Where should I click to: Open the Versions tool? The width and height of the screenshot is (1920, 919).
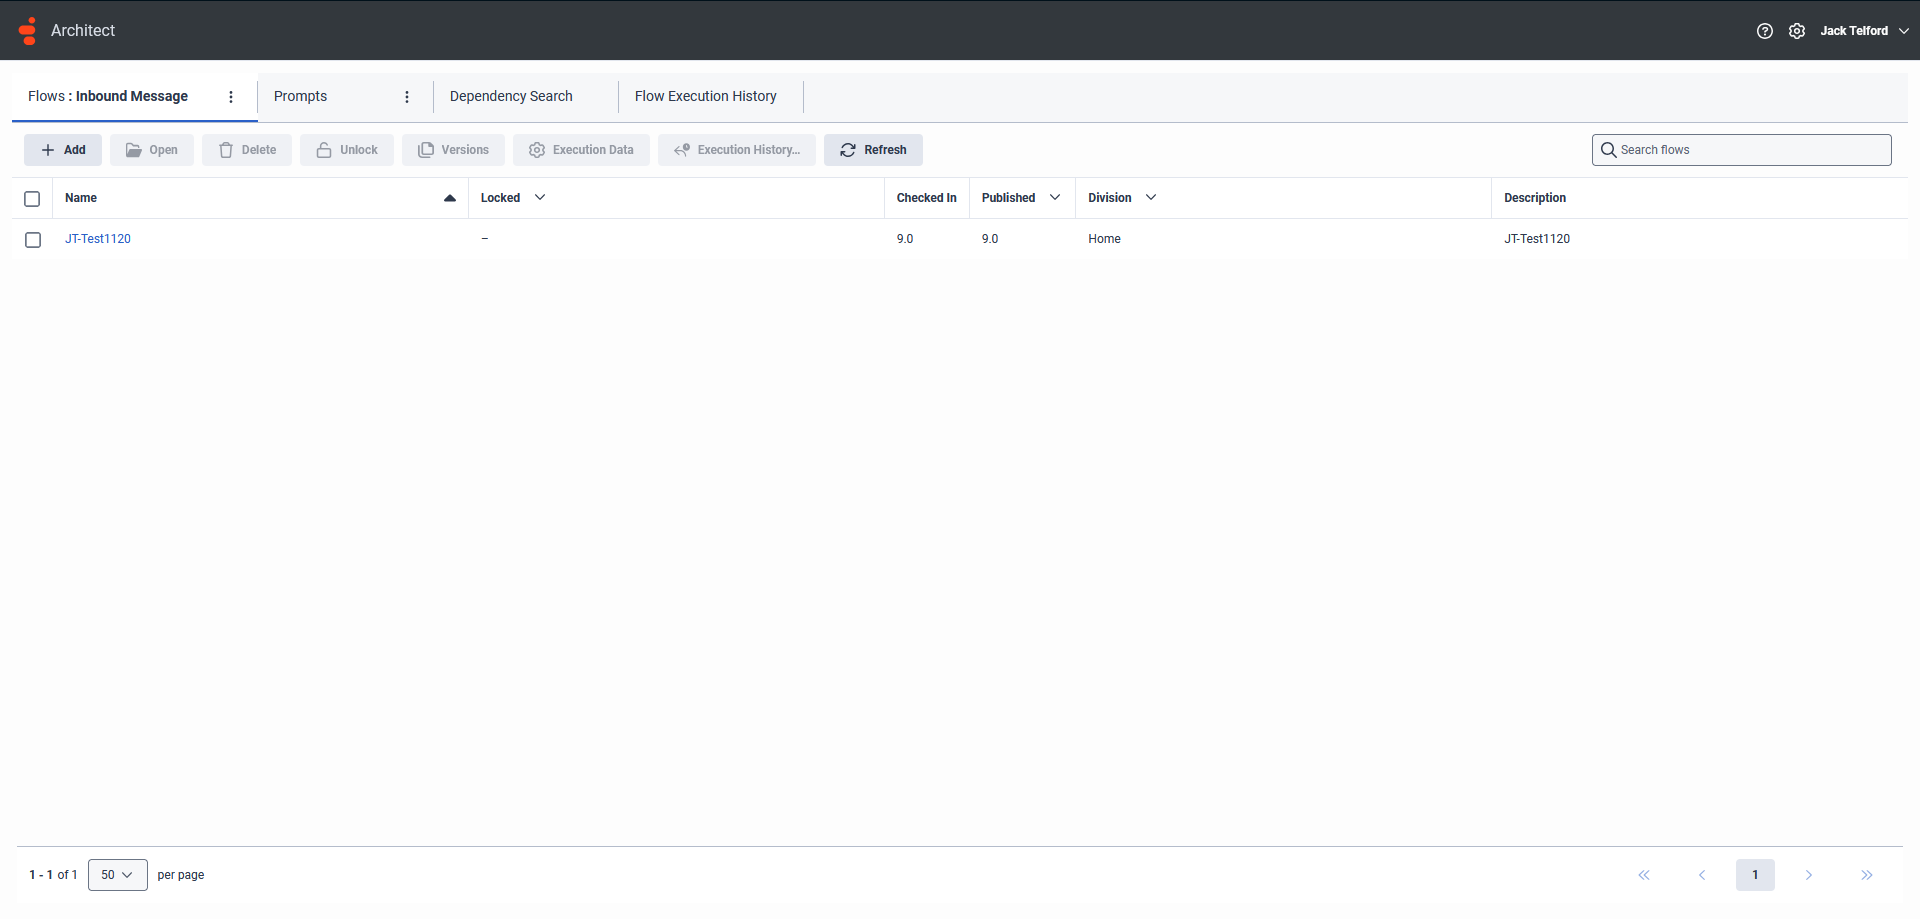[x=424, y=149]
